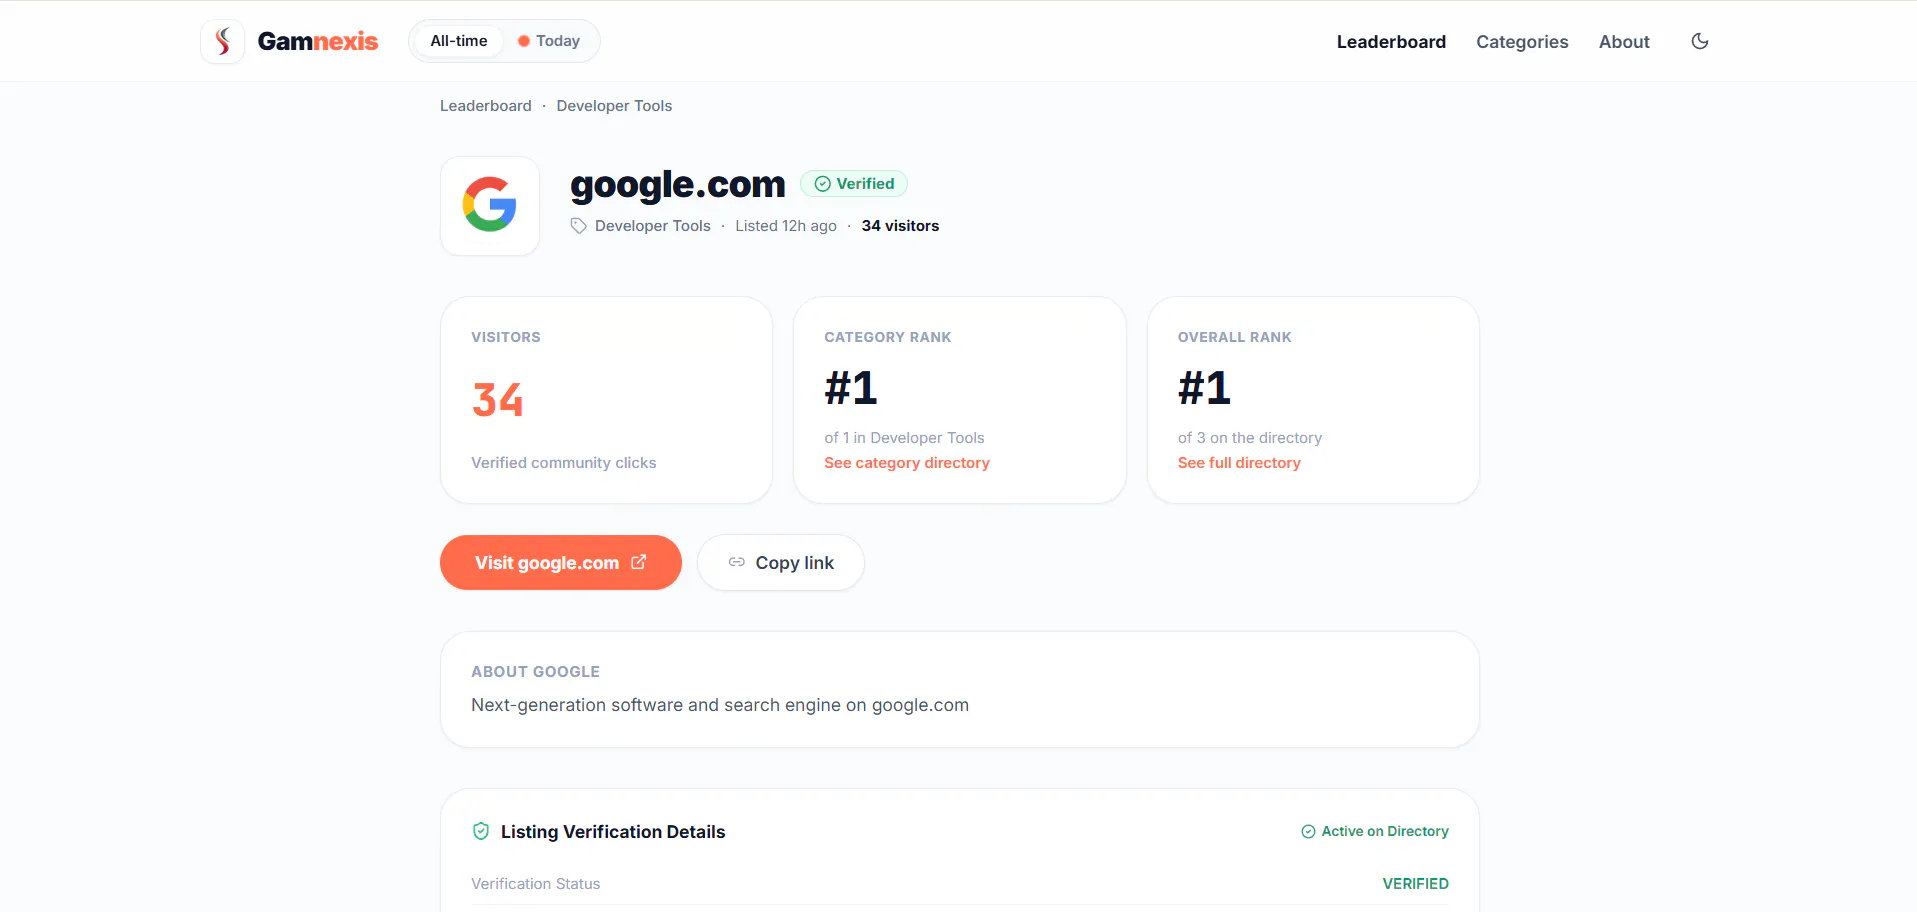Click the "#1" value under Overall Rank
This screenshot has height=912, width=1917.
point(1204,388)
